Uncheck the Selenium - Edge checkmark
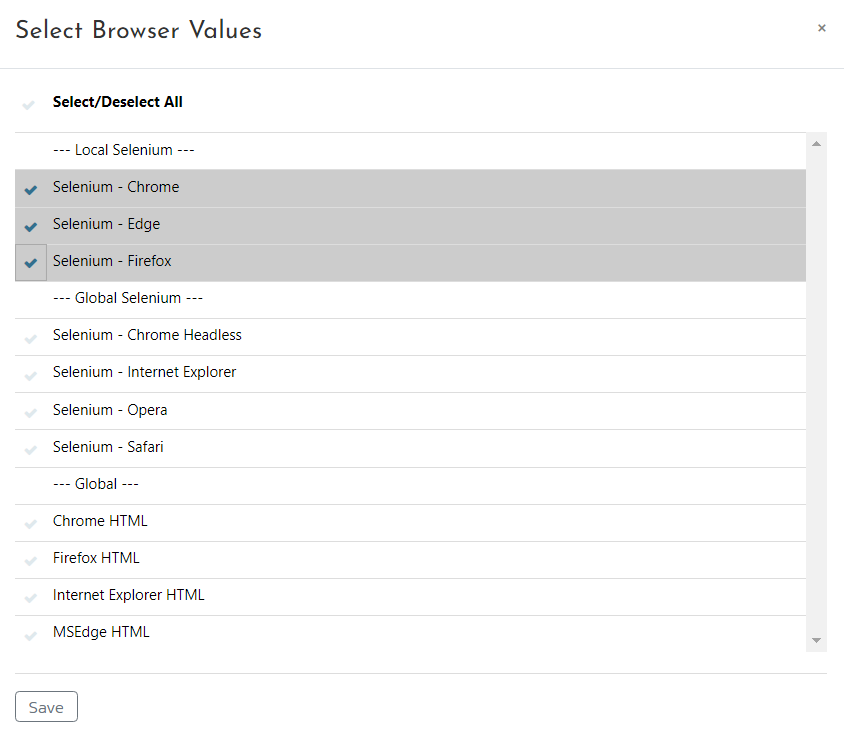844x734 pixels. click(x=31, y=226)
